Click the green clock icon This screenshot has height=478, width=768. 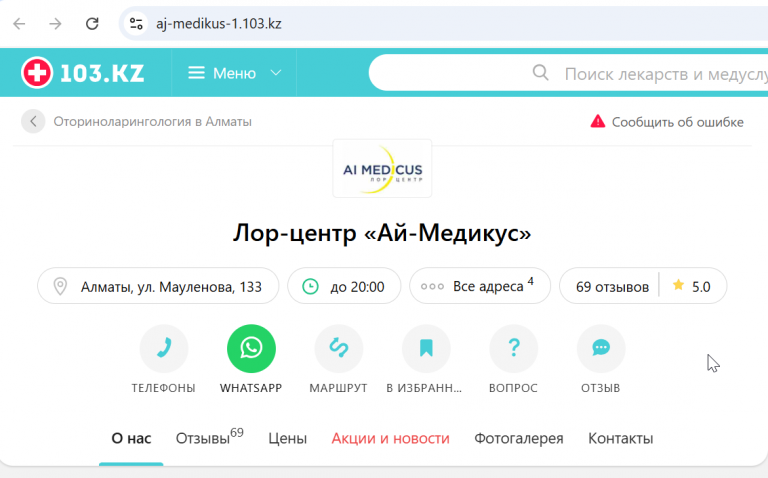click(311, 286)
